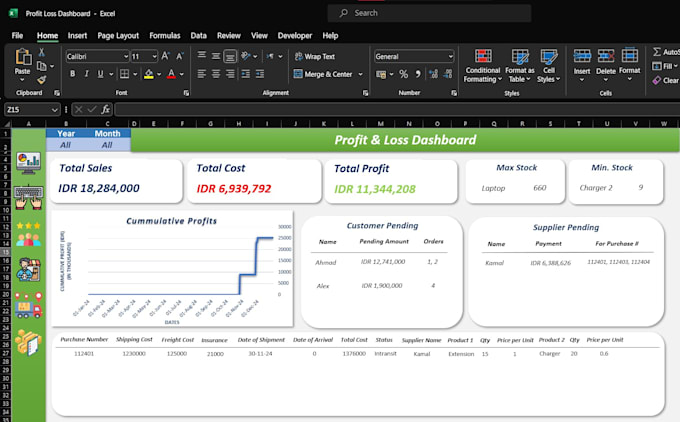The height and width of the screenshot is (422, 680).
Task: Click in the formula bar input
Action: click(397, 110)
